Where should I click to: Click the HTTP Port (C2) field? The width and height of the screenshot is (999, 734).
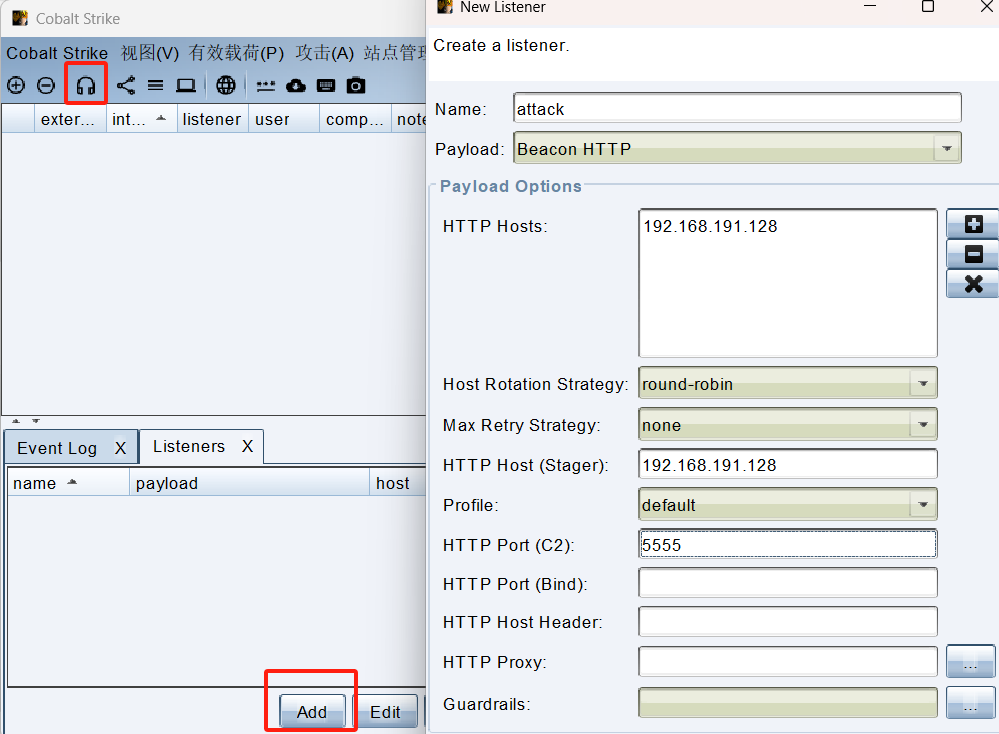tap(787, 544)
